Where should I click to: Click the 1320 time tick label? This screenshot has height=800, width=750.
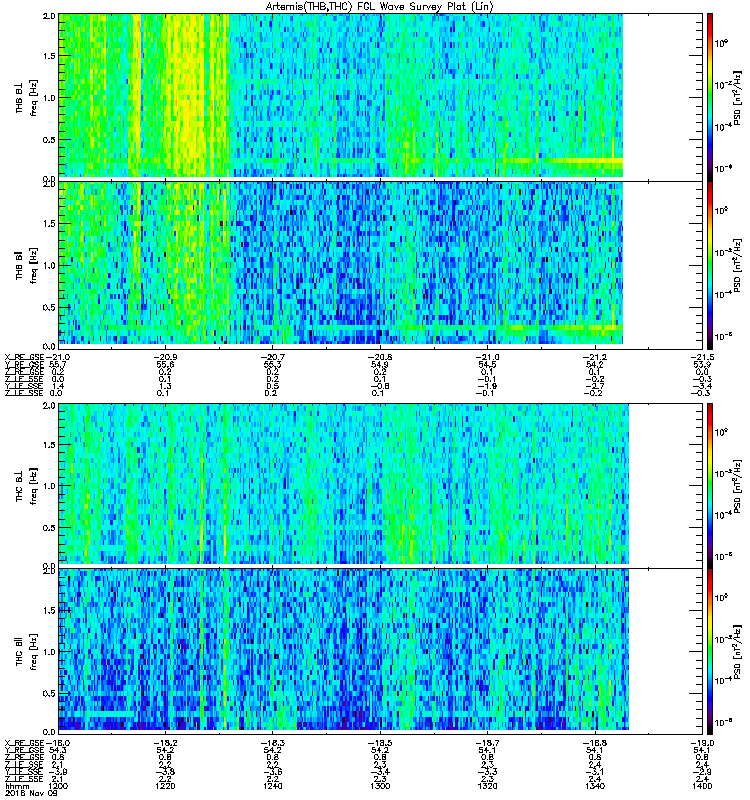(x=487, y=786)
